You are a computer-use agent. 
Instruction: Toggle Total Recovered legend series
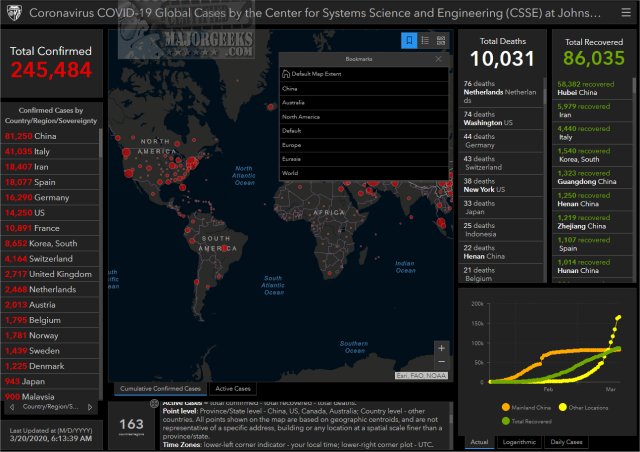pos(527,421)
